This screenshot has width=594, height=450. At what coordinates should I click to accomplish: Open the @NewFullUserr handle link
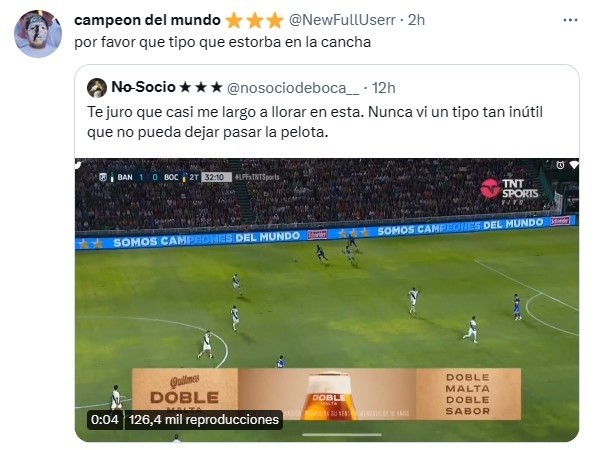click(x=342, y=20)
